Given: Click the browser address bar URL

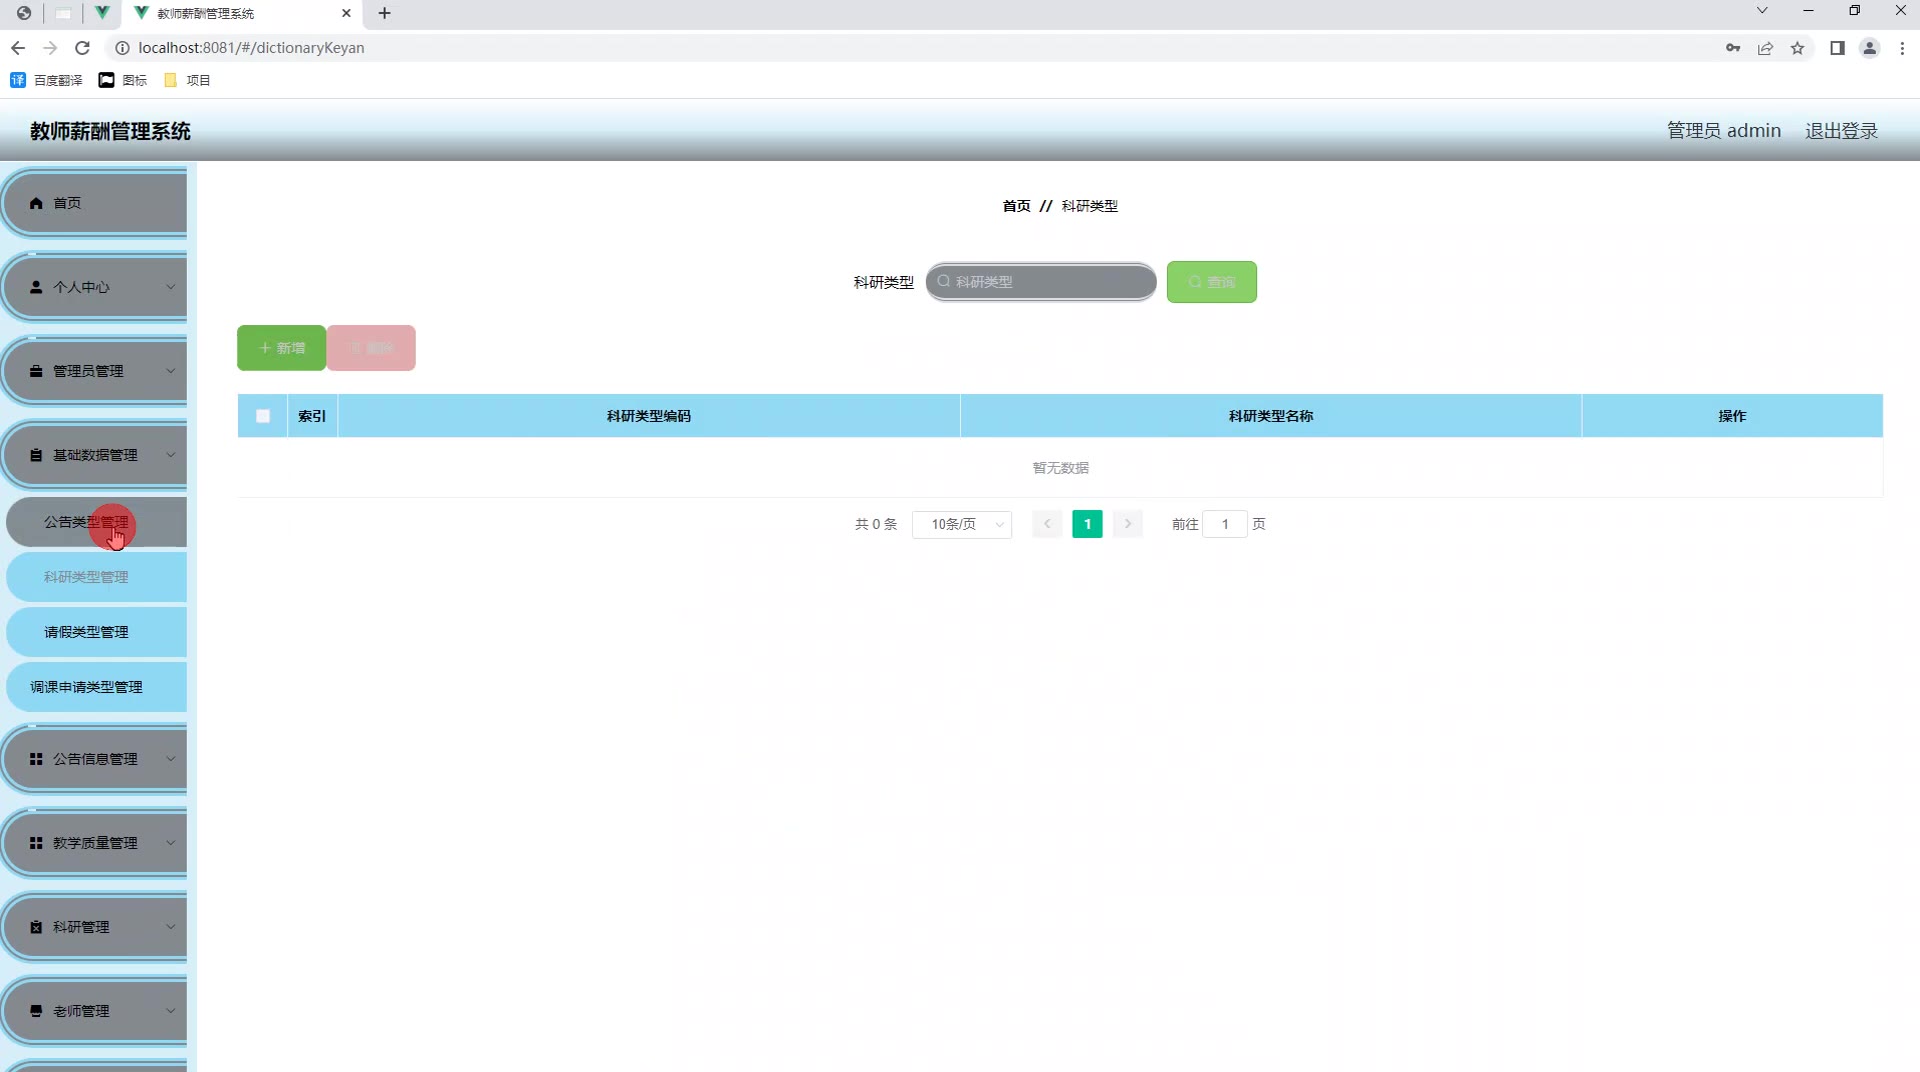Looking at the screenshot, I should click(x=251, y=48).
